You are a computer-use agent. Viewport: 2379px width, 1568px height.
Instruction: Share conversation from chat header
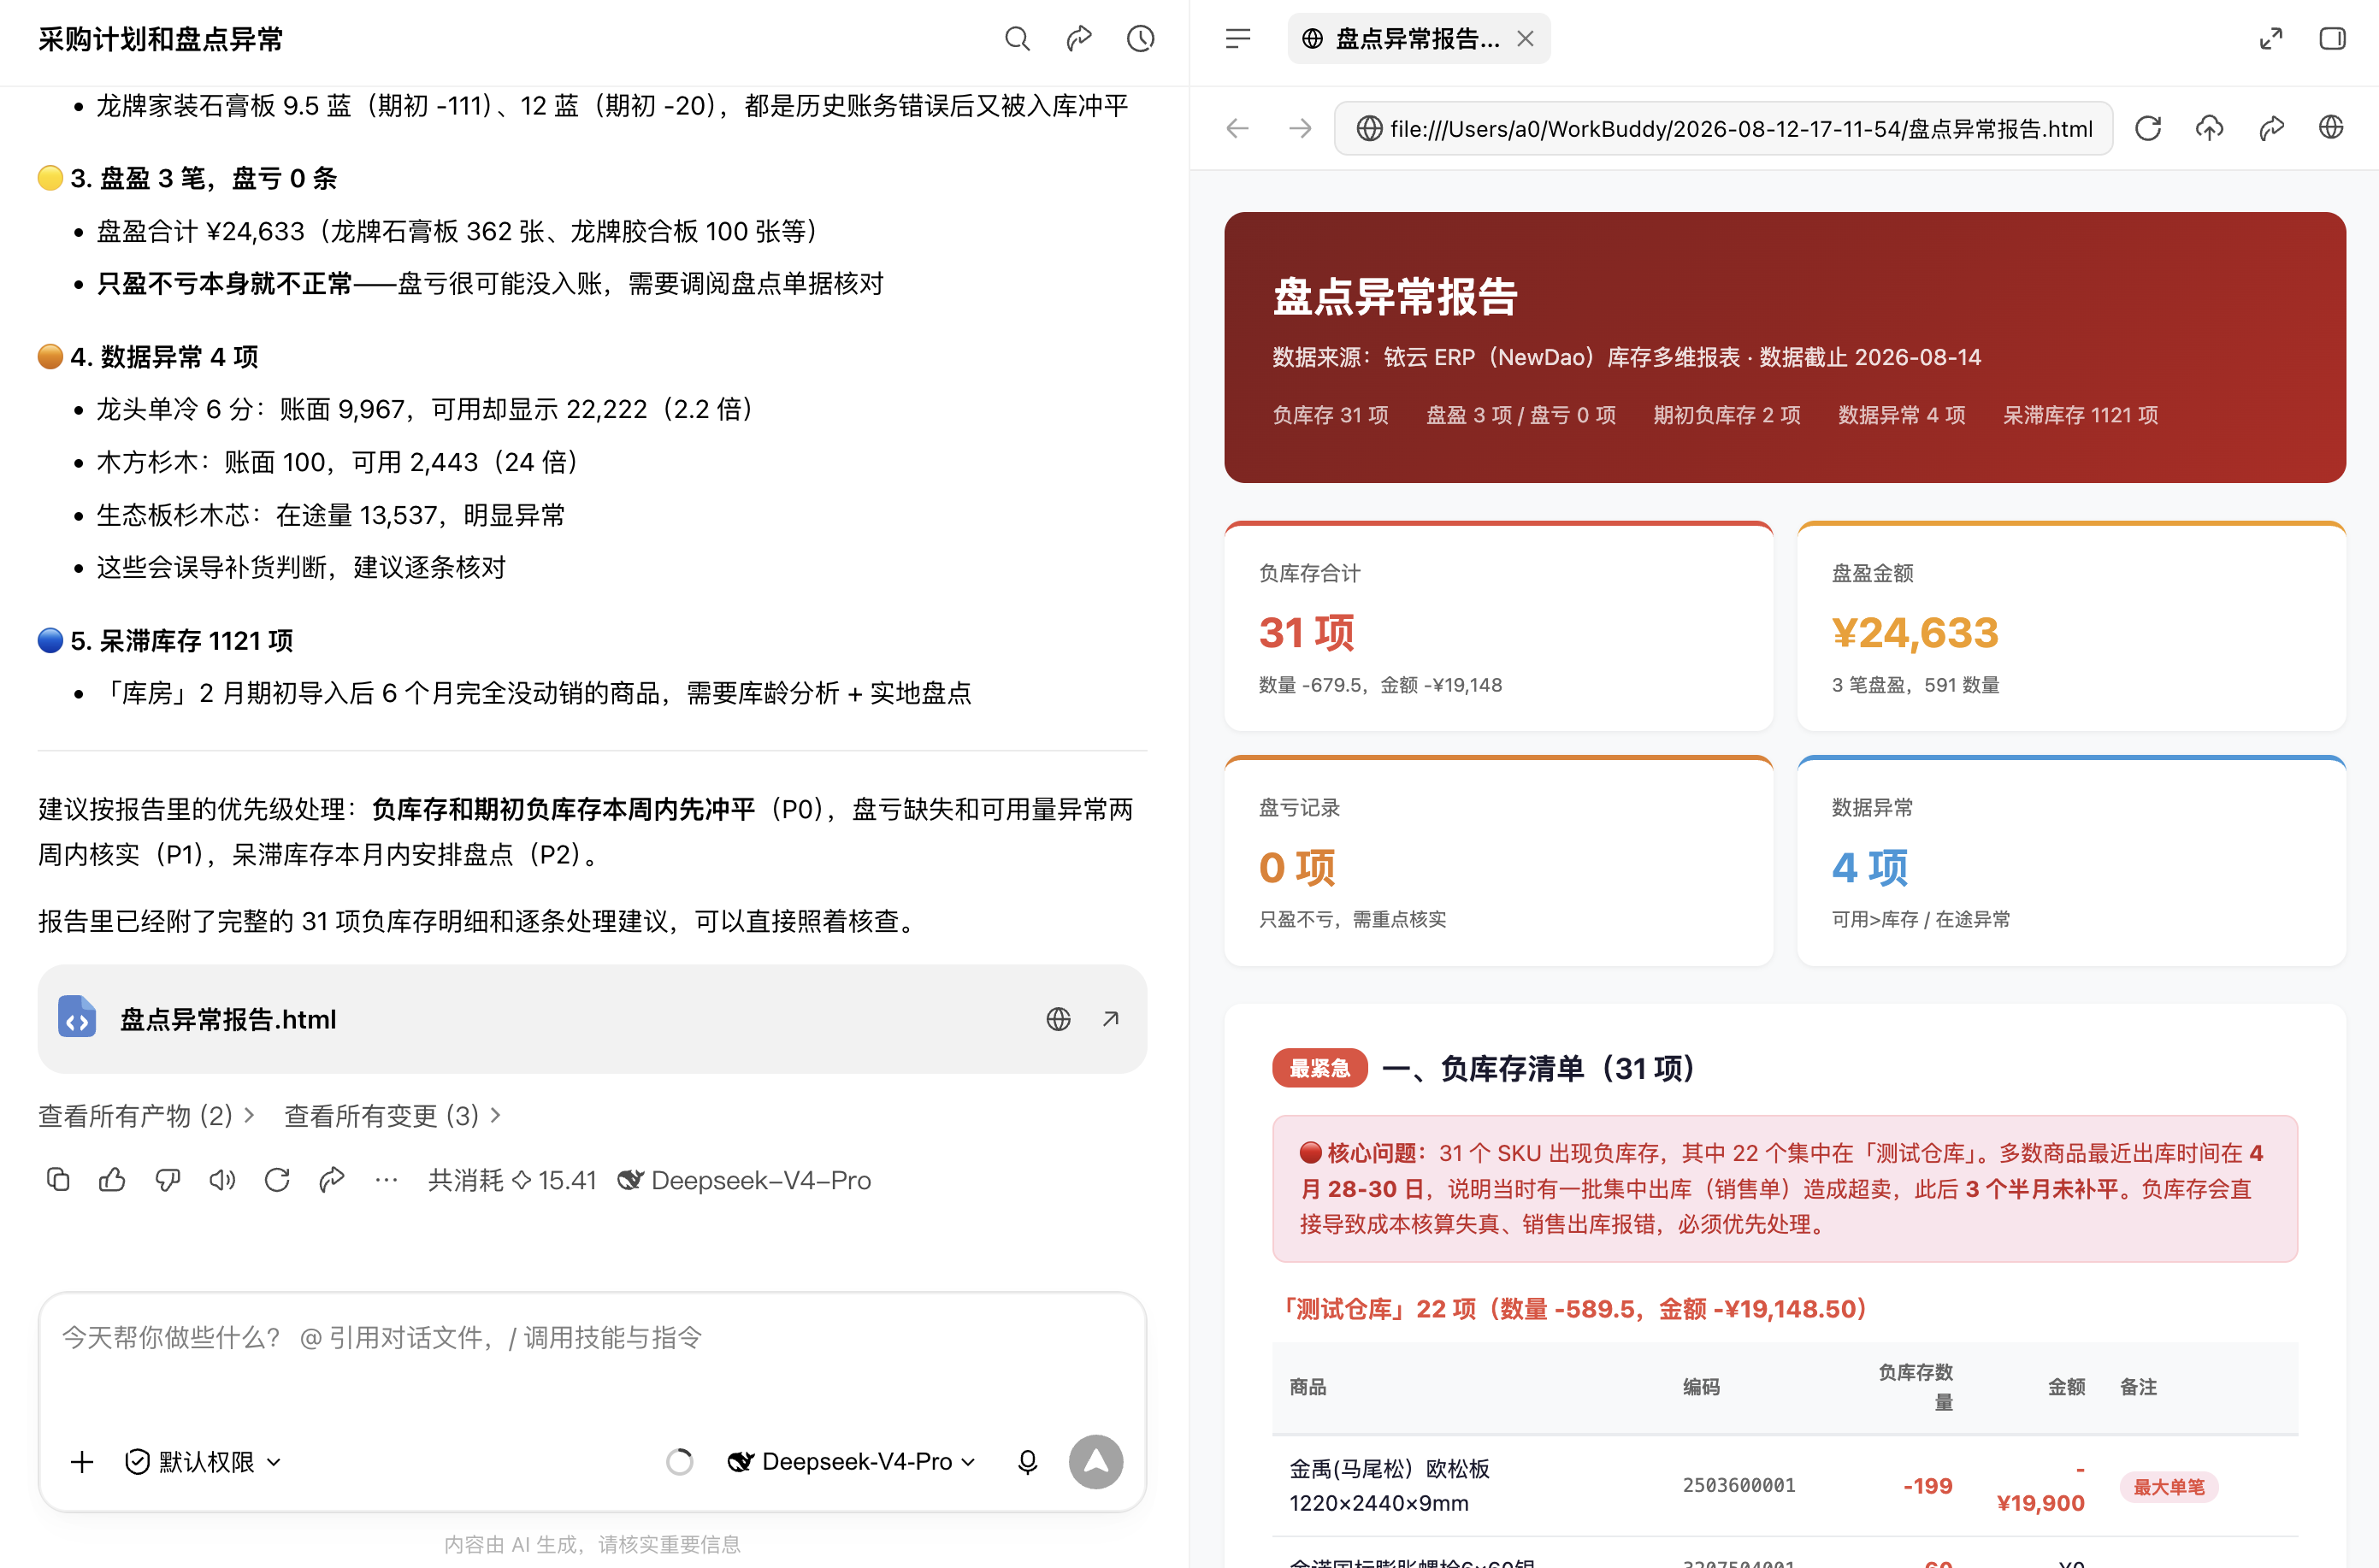(1079, 39)
